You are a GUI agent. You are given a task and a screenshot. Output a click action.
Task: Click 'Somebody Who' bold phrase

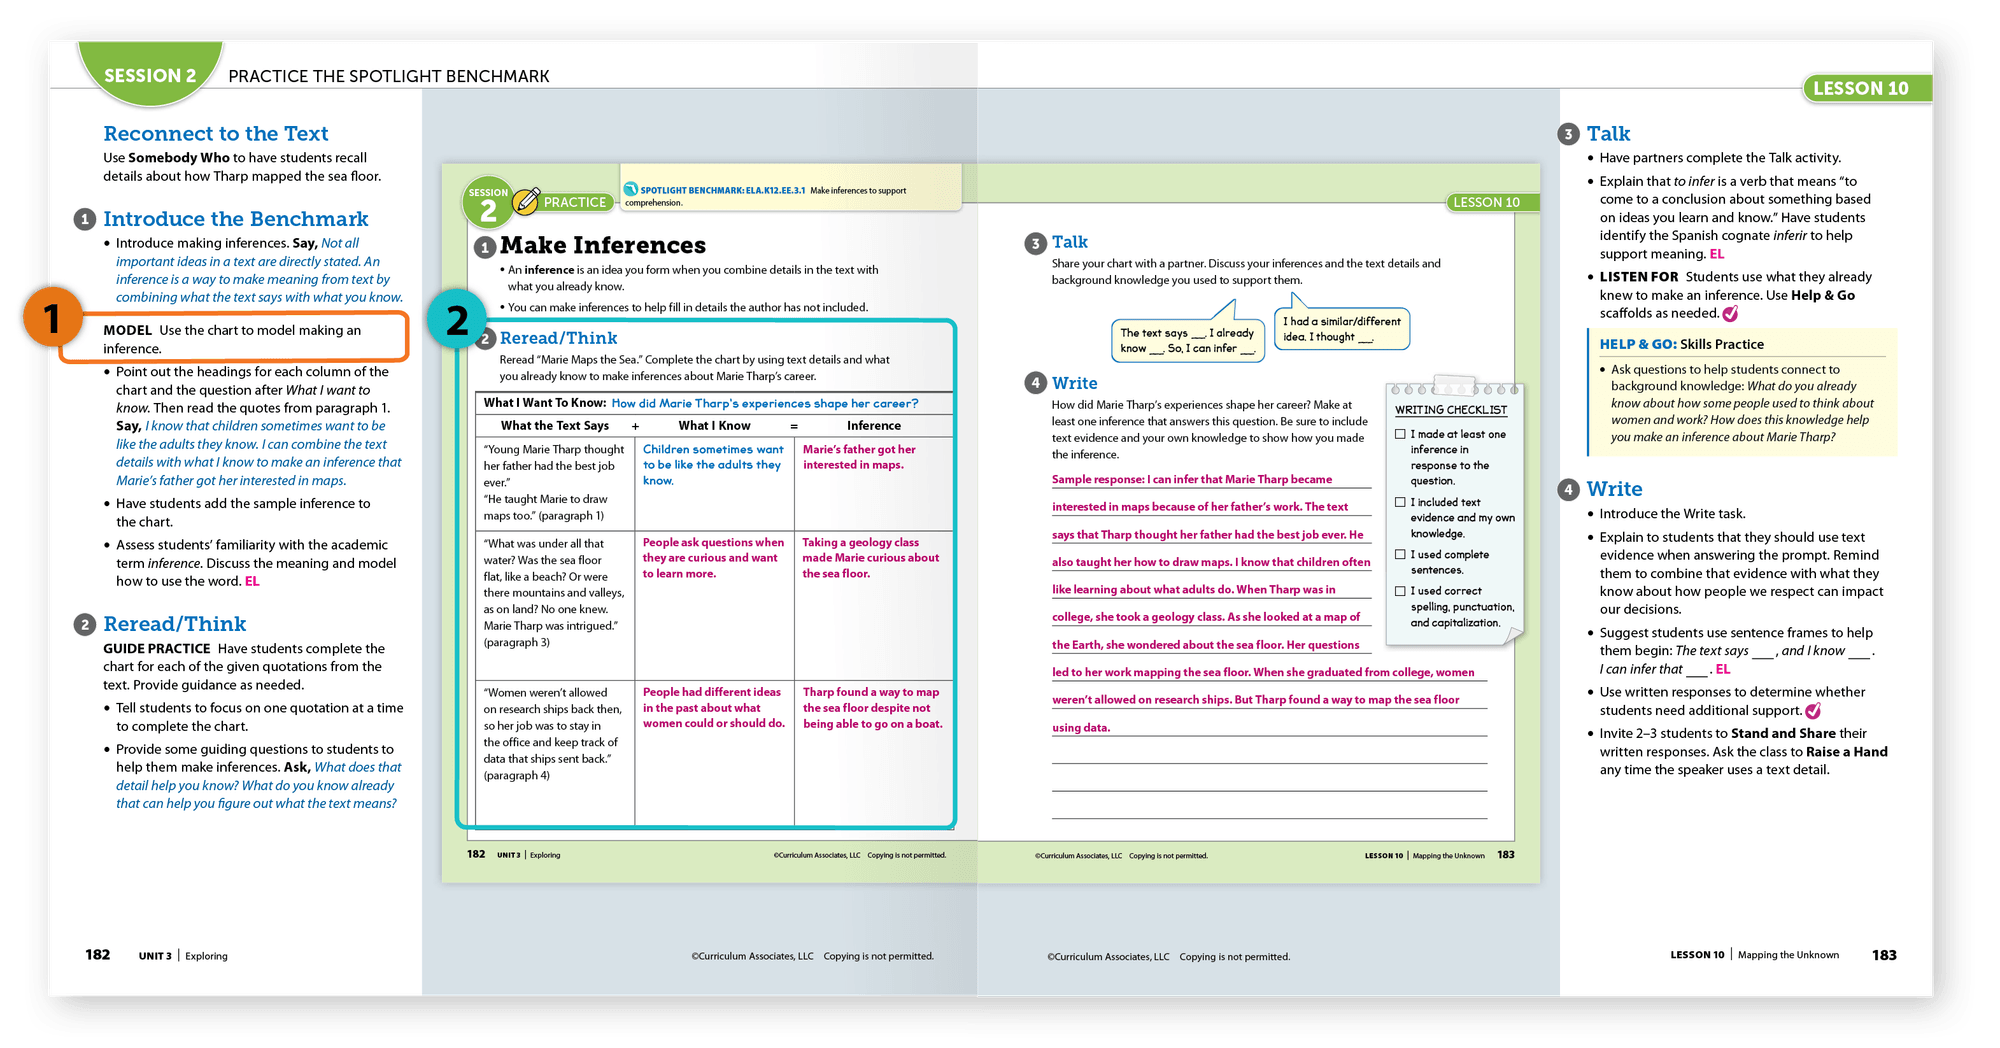pos(179,158)
